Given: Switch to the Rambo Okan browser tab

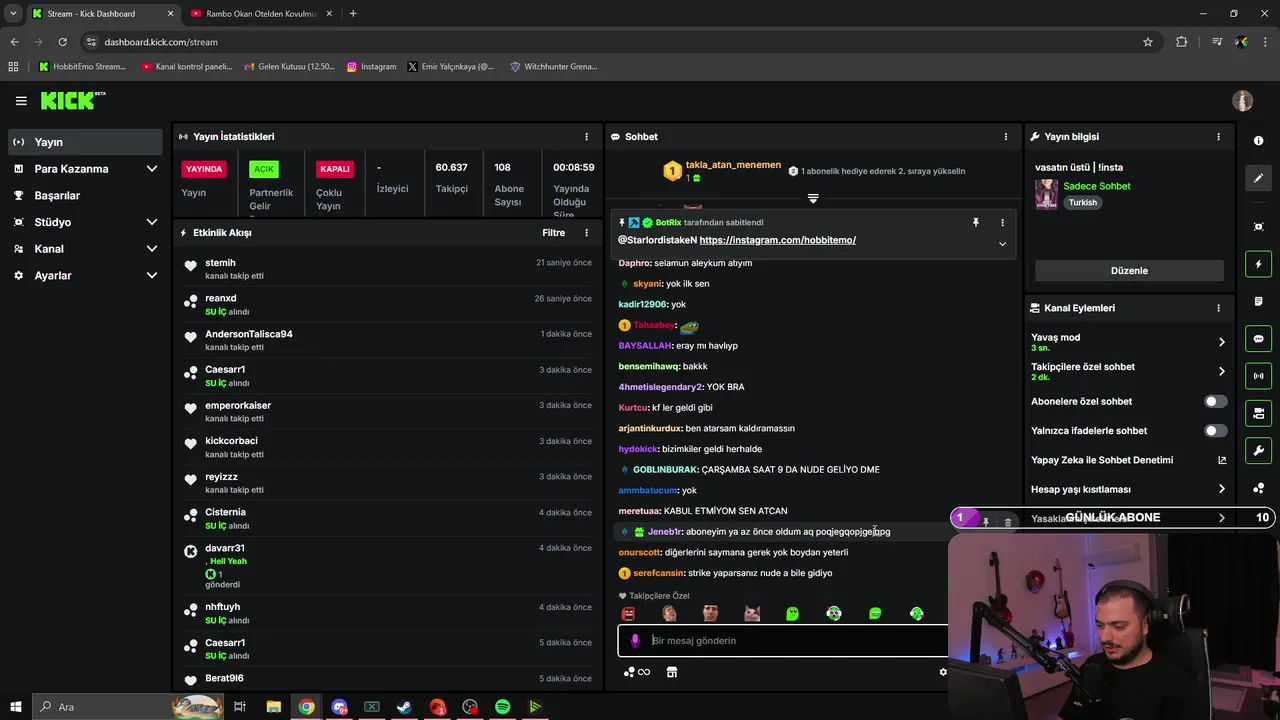Looking at the screenshot, I should pyautogui.click(x=262, y=14).
